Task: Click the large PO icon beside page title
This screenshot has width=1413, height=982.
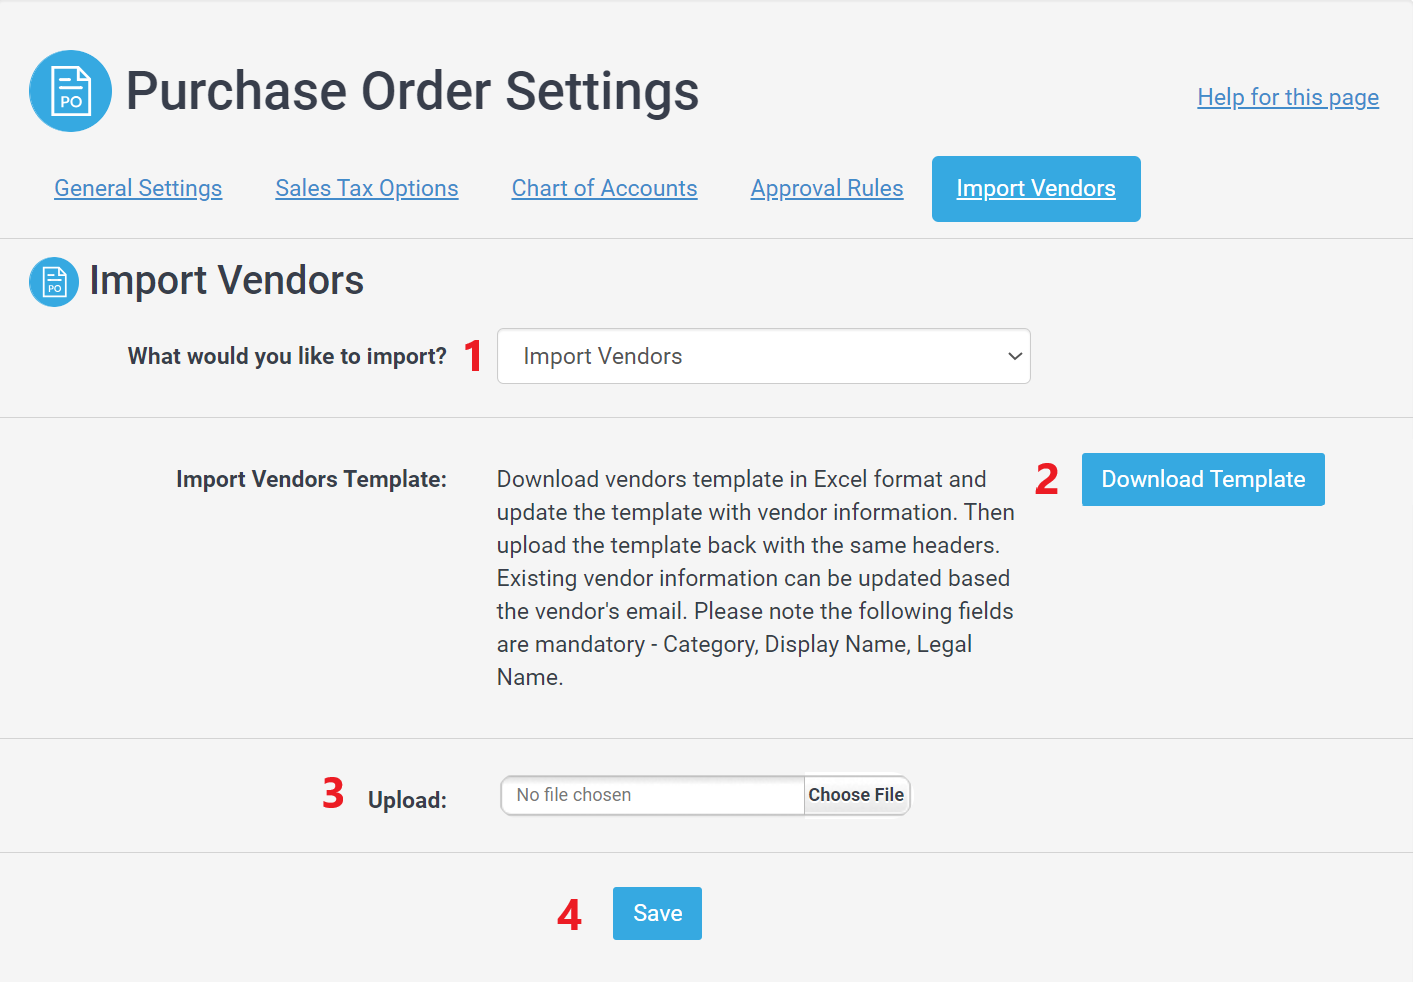Action: coord(70,91)
